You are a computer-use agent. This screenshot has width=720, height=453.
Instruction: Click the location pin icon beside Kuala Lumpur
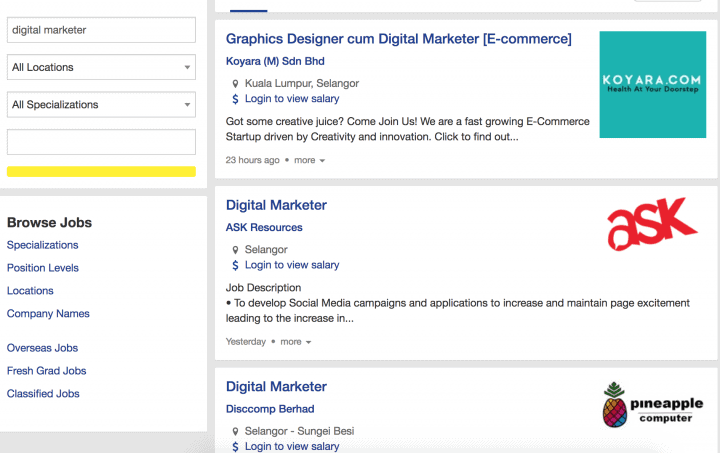(x=235, y=84)
